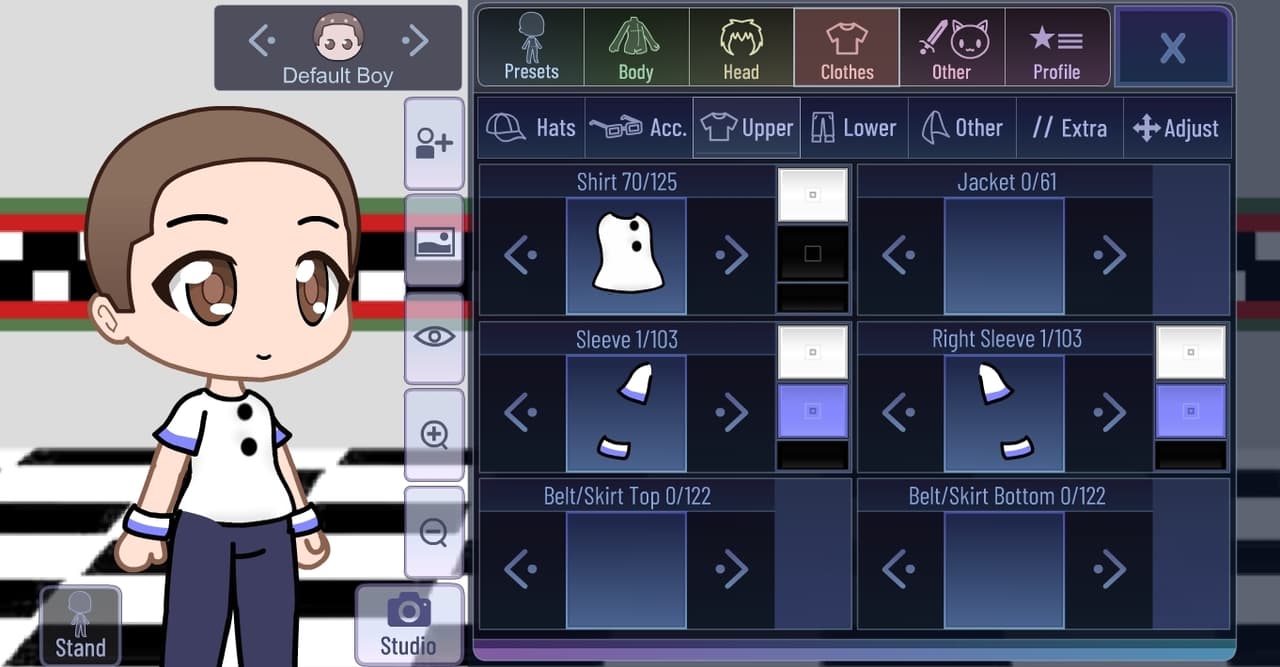This screenshot has width=1280, height=667.
Task: Pick the purple Sleeve color swatch
Action: pyautogui.click(x=812, y=411)
